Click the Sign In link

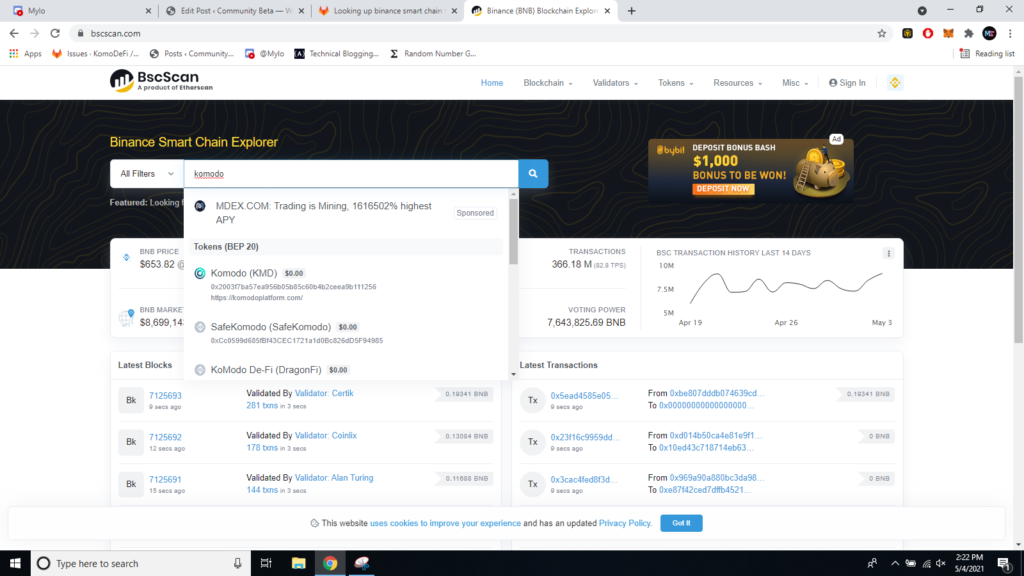click(847, 83)
